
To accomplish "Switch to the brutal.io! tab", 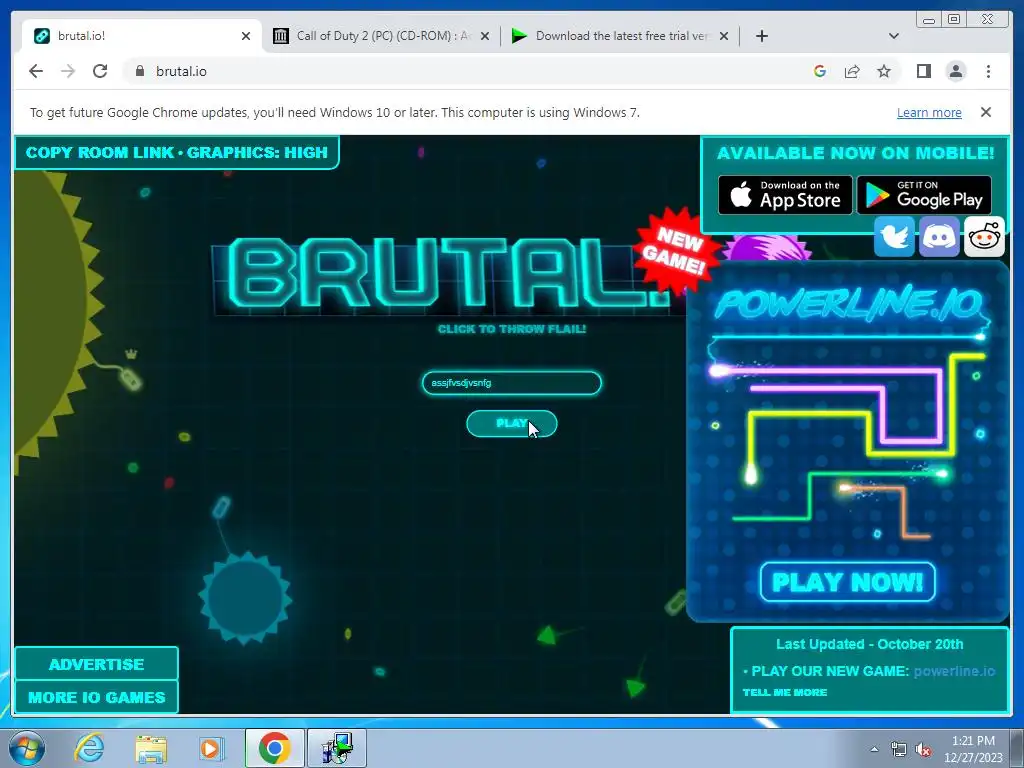I will click(142, 36).
